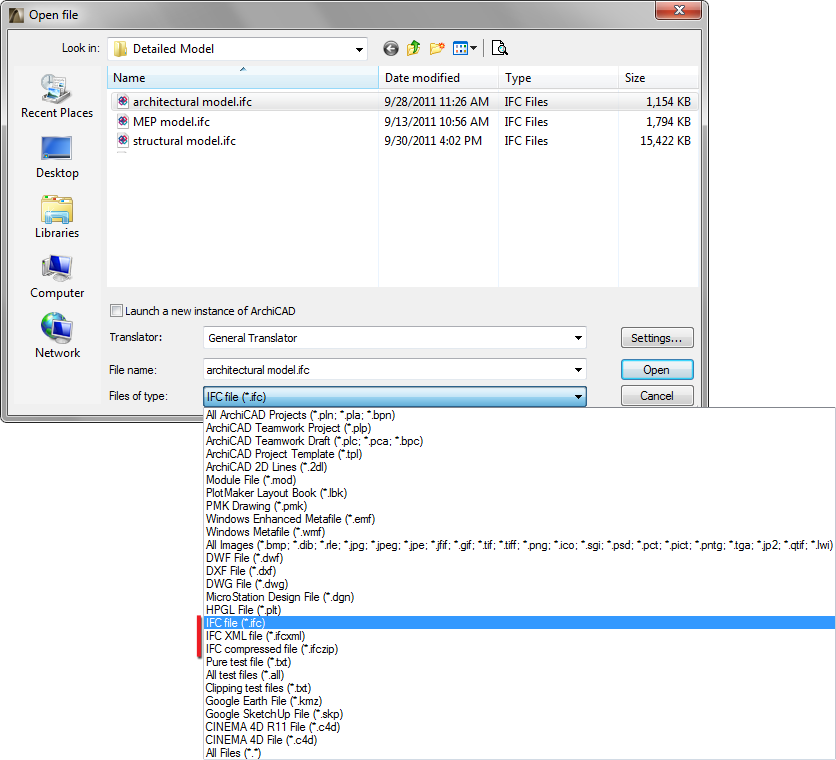
Task: Open the 'Look in' folder dropdown
Action: pyautogui.click(x=357, y=48)
